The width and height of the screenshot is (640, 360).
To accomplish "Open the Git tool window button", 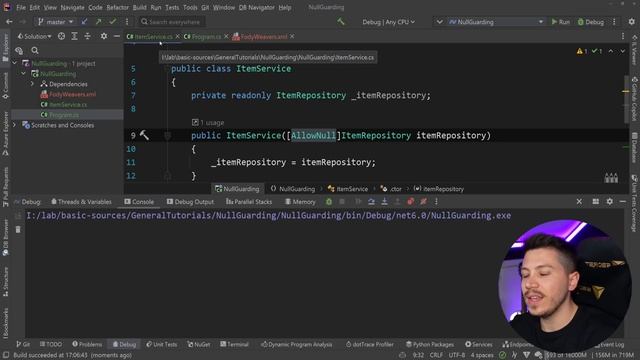I will [23, 344].
